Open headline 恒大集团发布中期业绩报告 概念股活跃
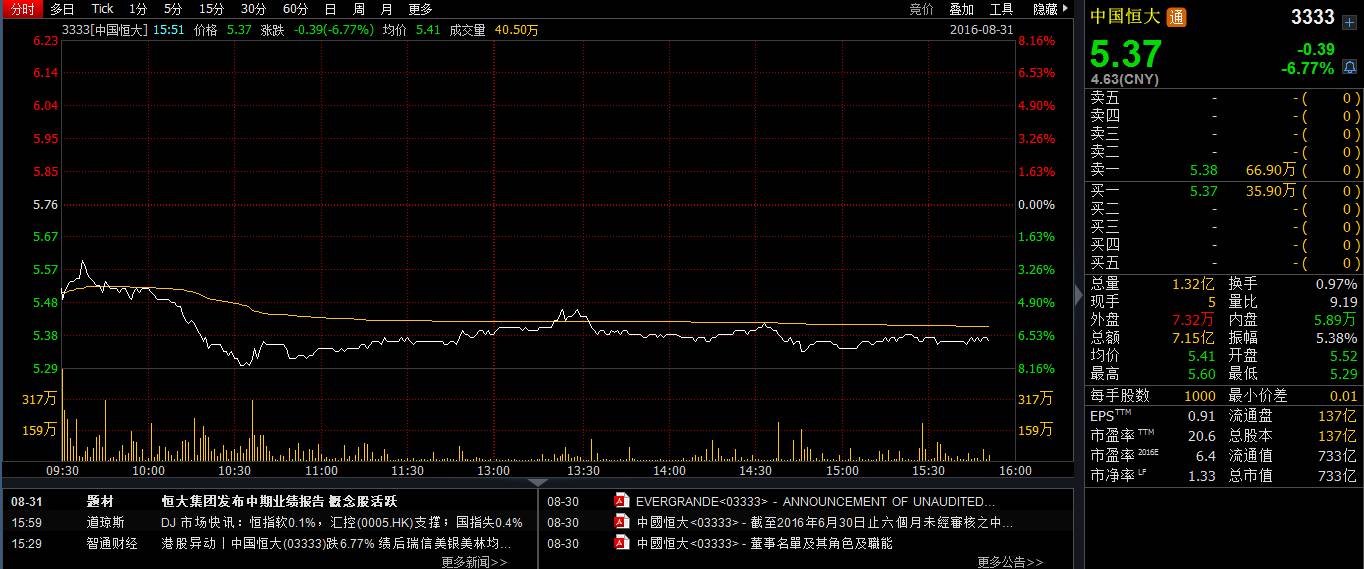Screen dimensions: 1364x569 coord(279,501)
